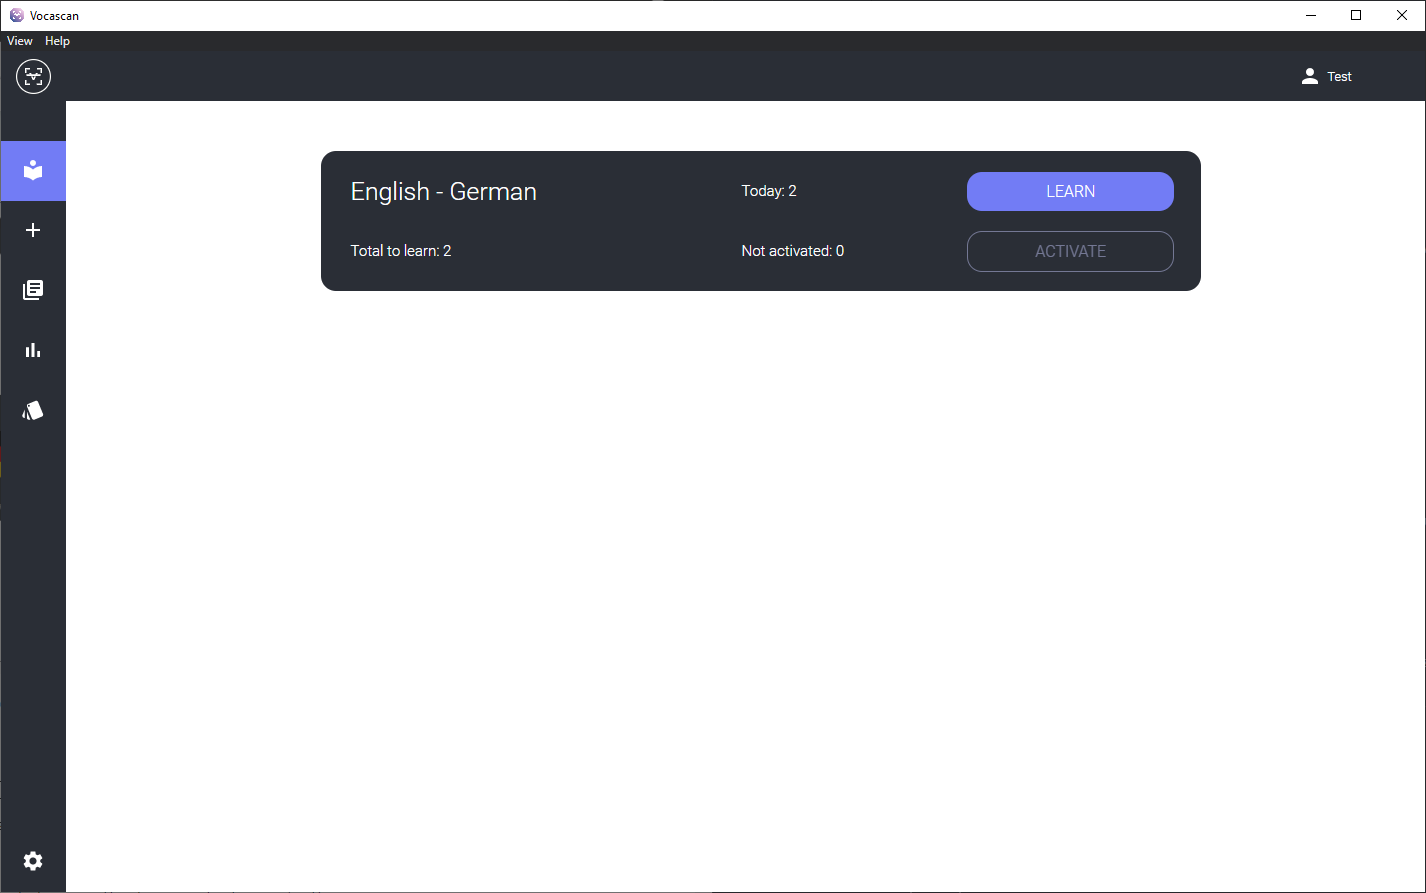The height and width of the screenshot is (893, 1426).
Task: Click the Total to learn: 2 text
Action: [x=401, y=251]
